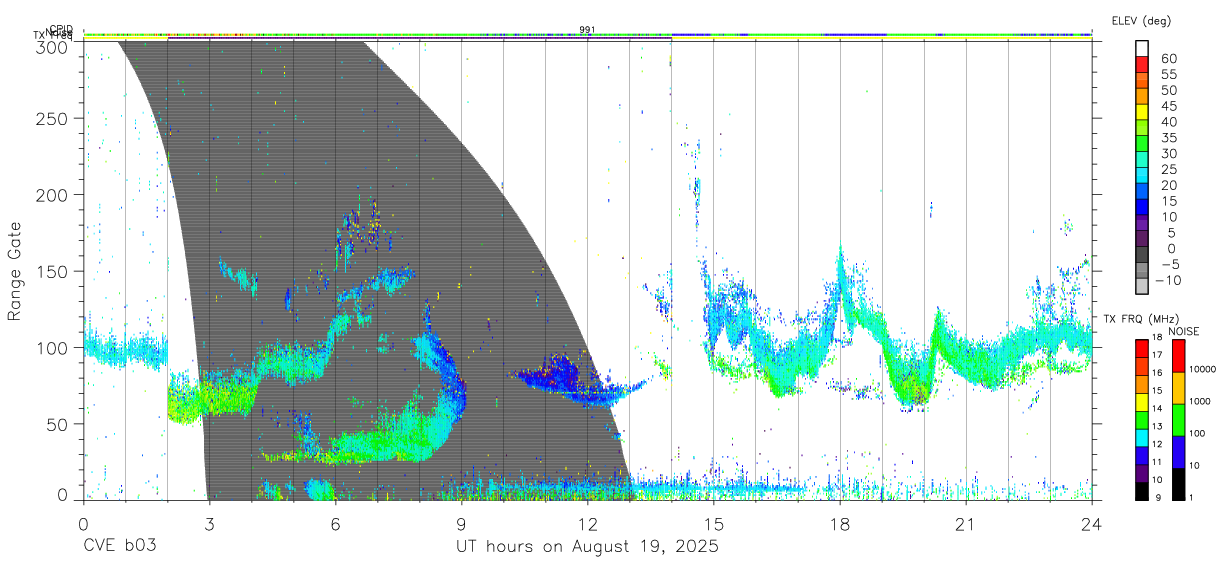Click the 'Range Gate' y-axis label
Image resolution: width=1228 pixels, height=567 pixels.
[x=15, y=272]
